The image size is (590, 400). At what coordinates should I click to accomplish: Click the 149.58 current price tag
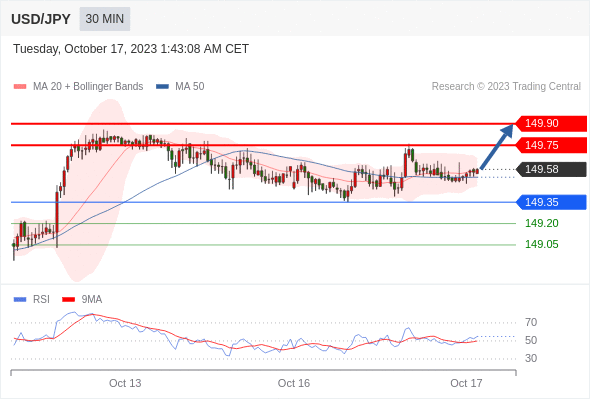551,169
